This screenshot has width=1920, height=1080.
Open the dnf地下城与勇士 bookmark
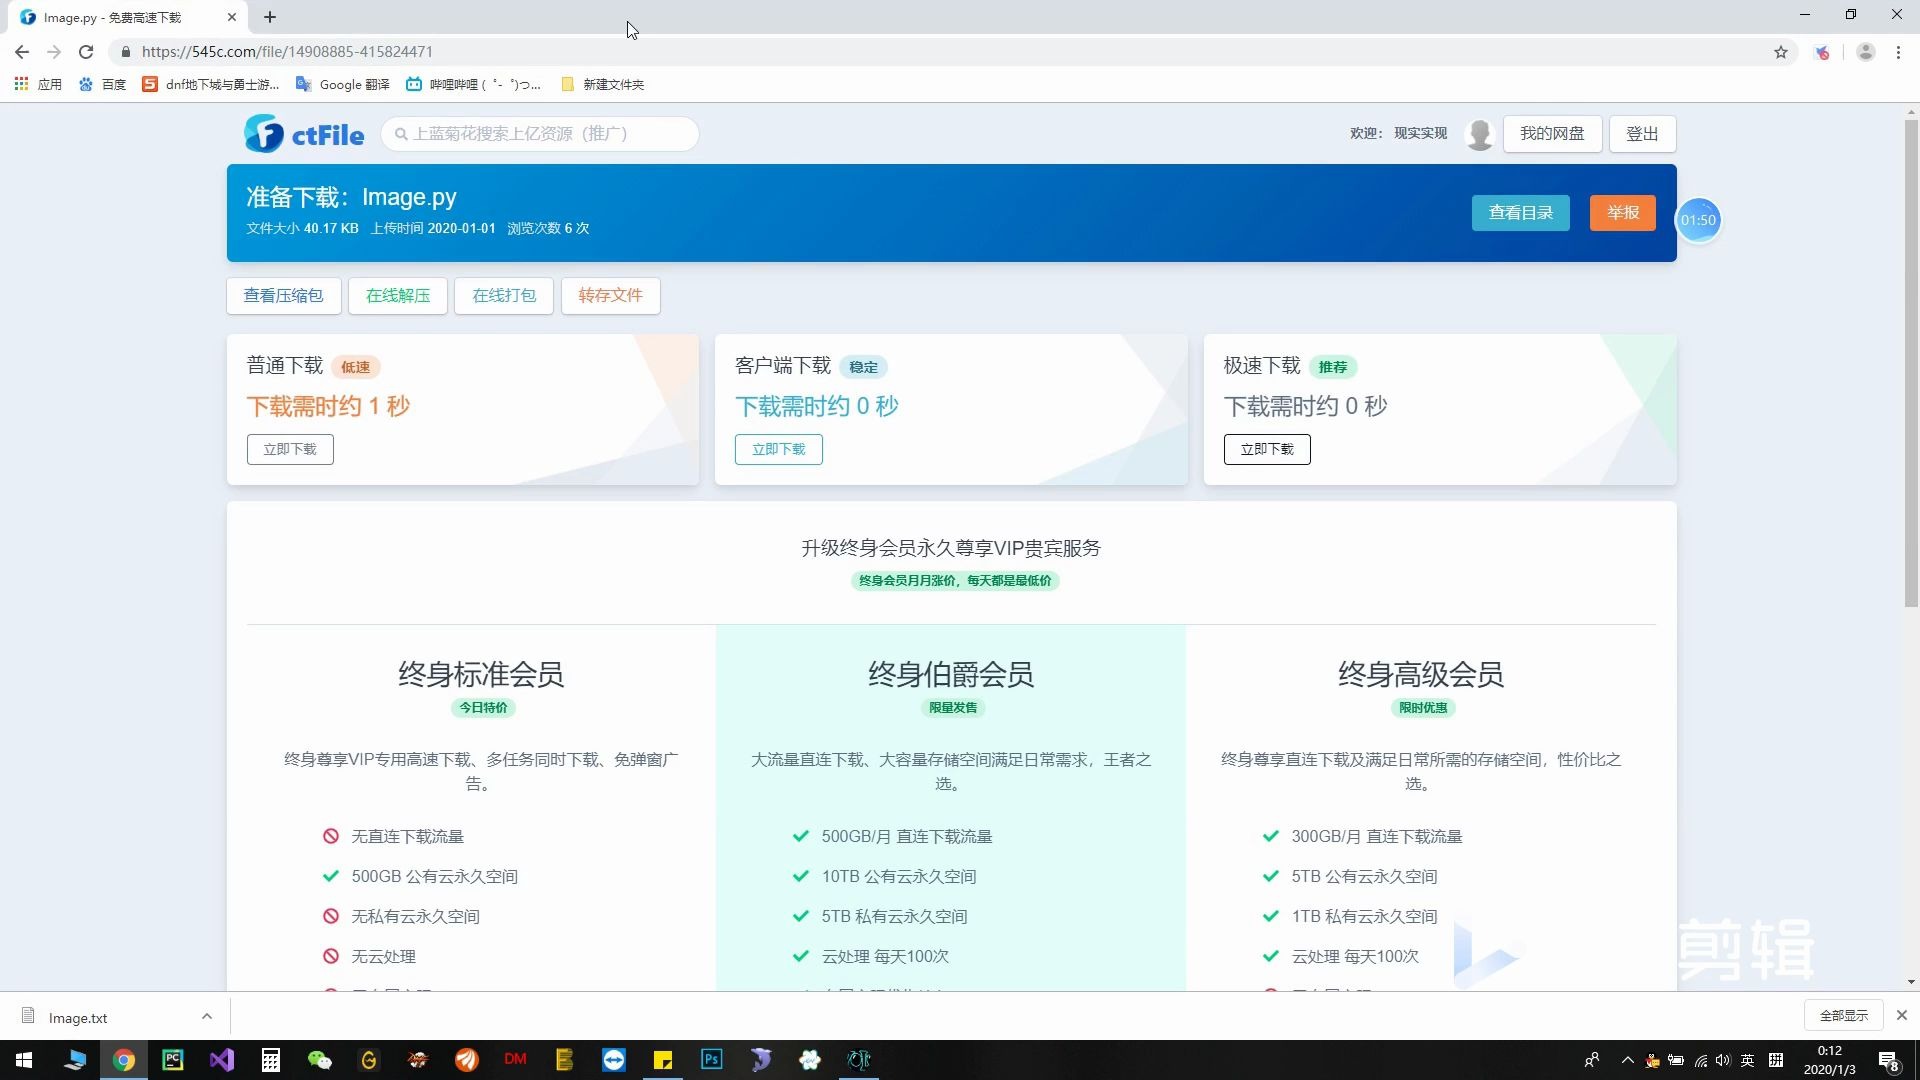point(211,85)
